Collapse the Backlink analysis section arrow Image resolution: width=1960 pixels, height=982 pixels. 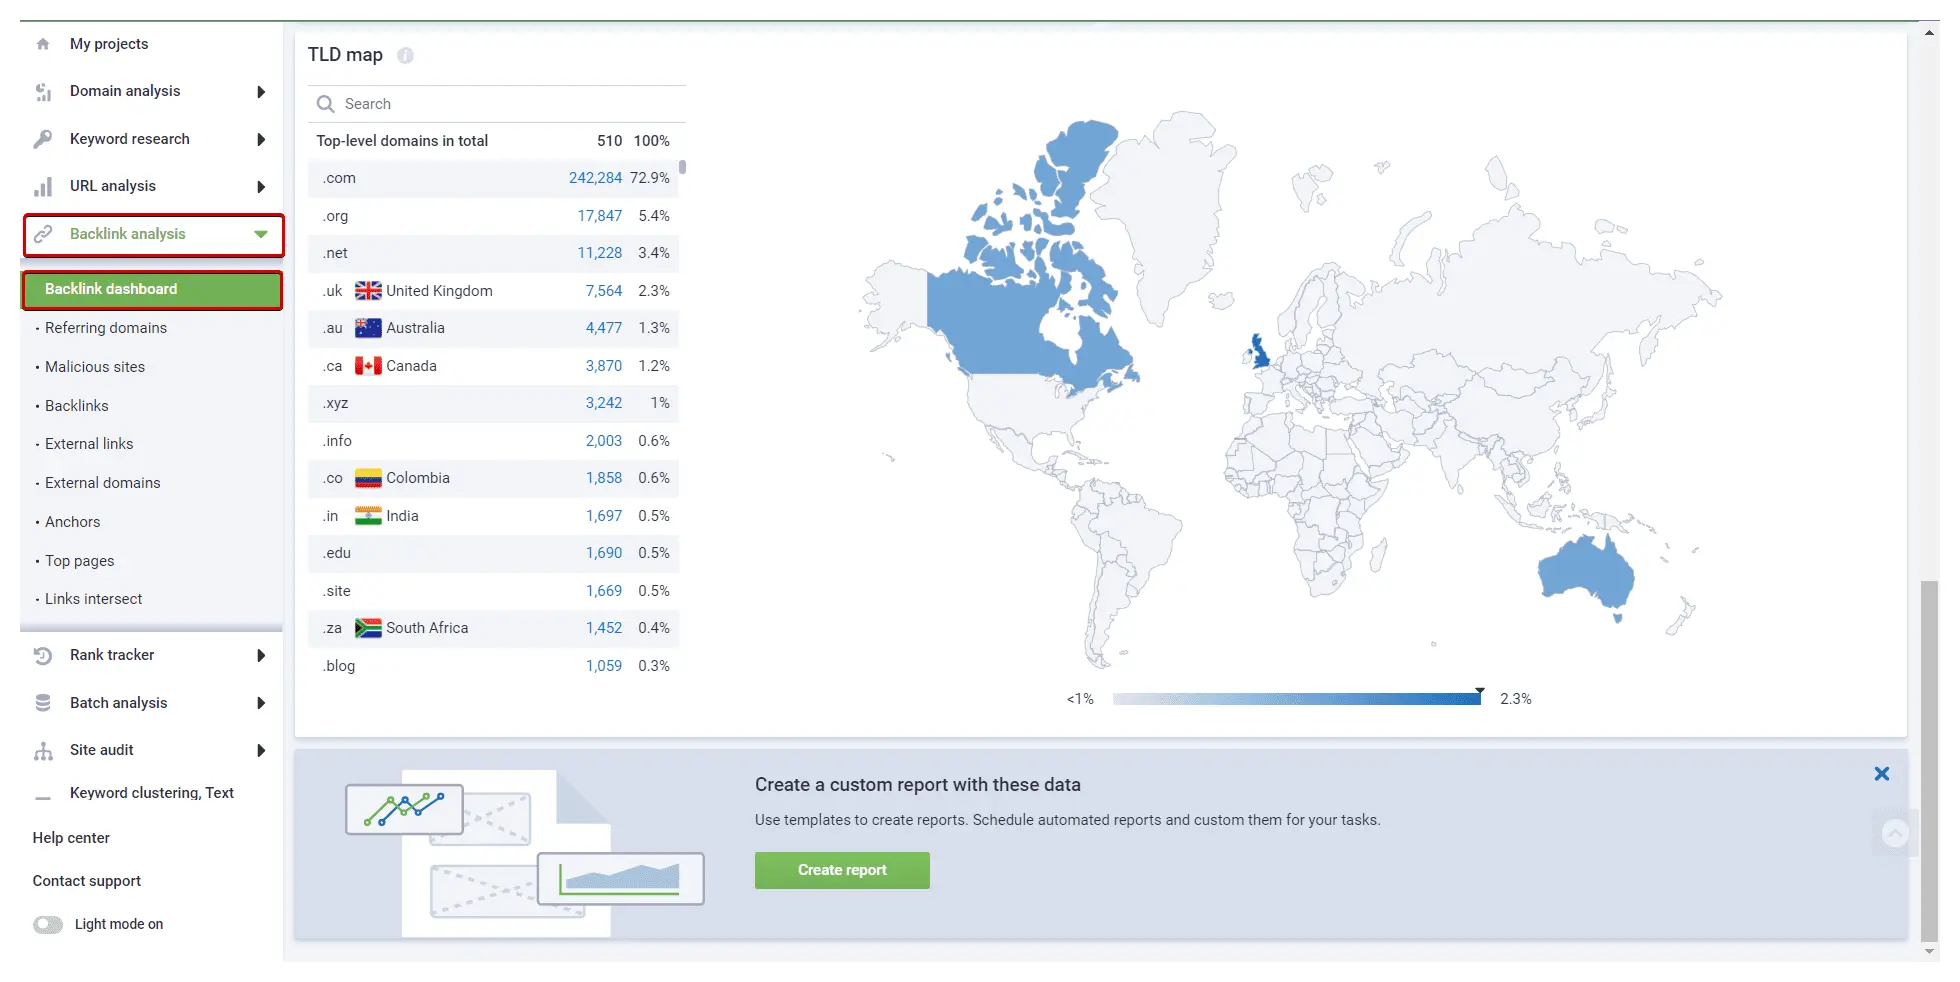pos(261,235)
